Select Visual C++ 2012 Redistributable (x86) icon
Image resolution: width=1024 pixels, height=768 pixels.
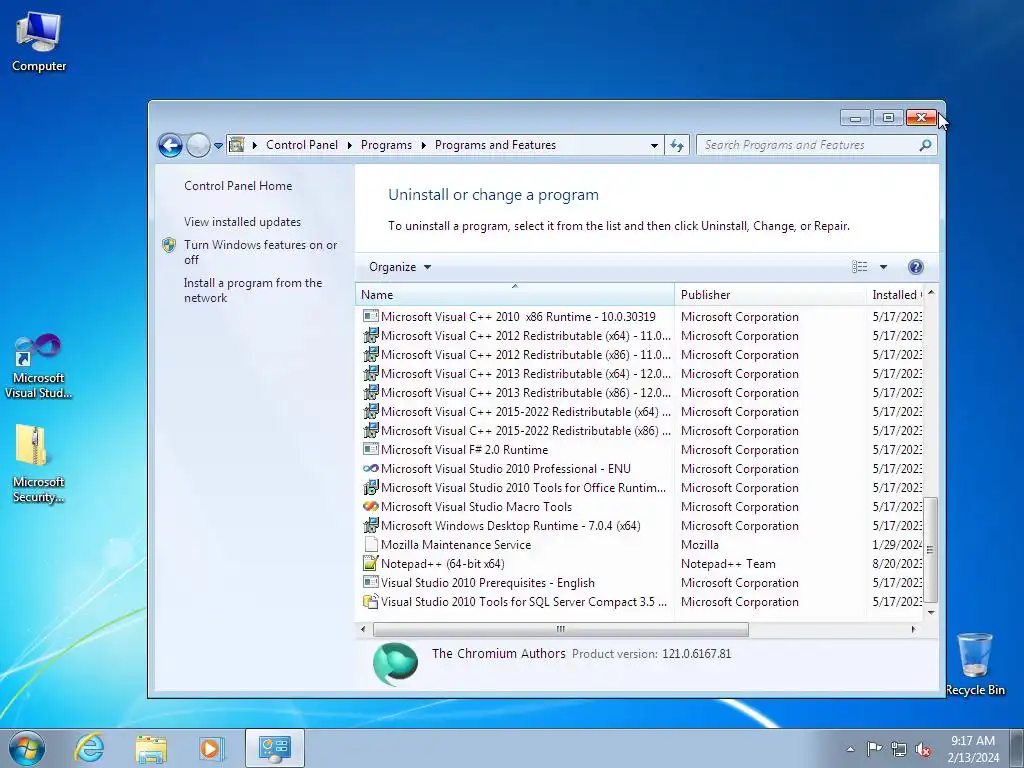(x=370, y=355)
